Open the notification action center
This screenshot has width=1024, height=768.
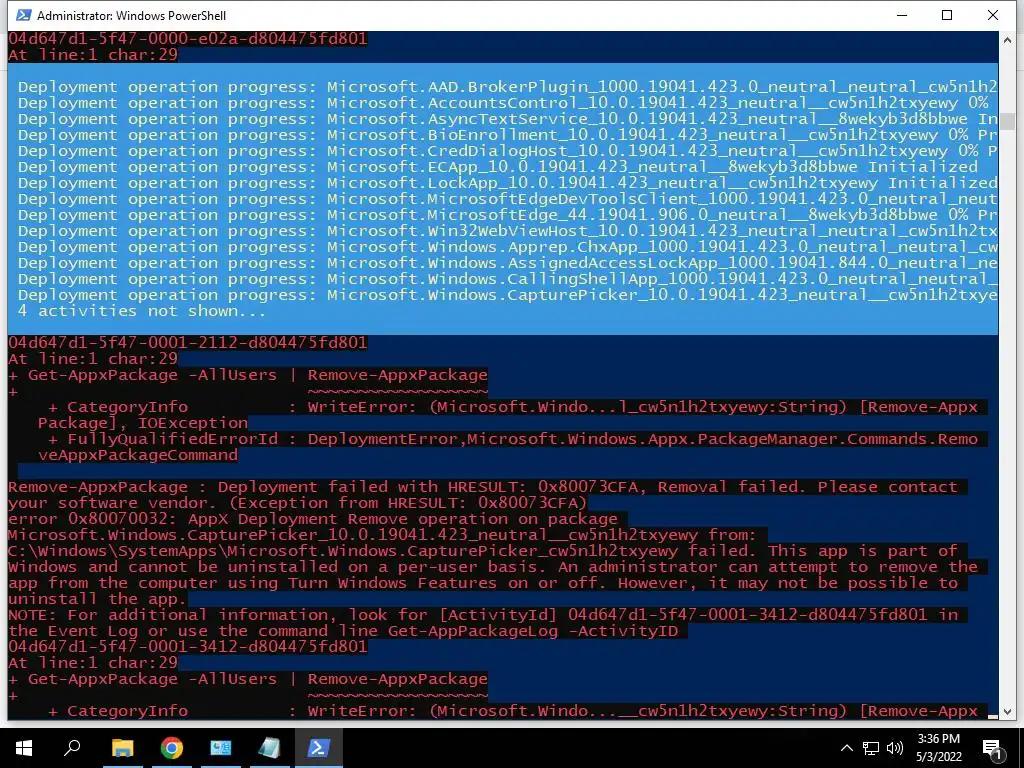point(992,748)
